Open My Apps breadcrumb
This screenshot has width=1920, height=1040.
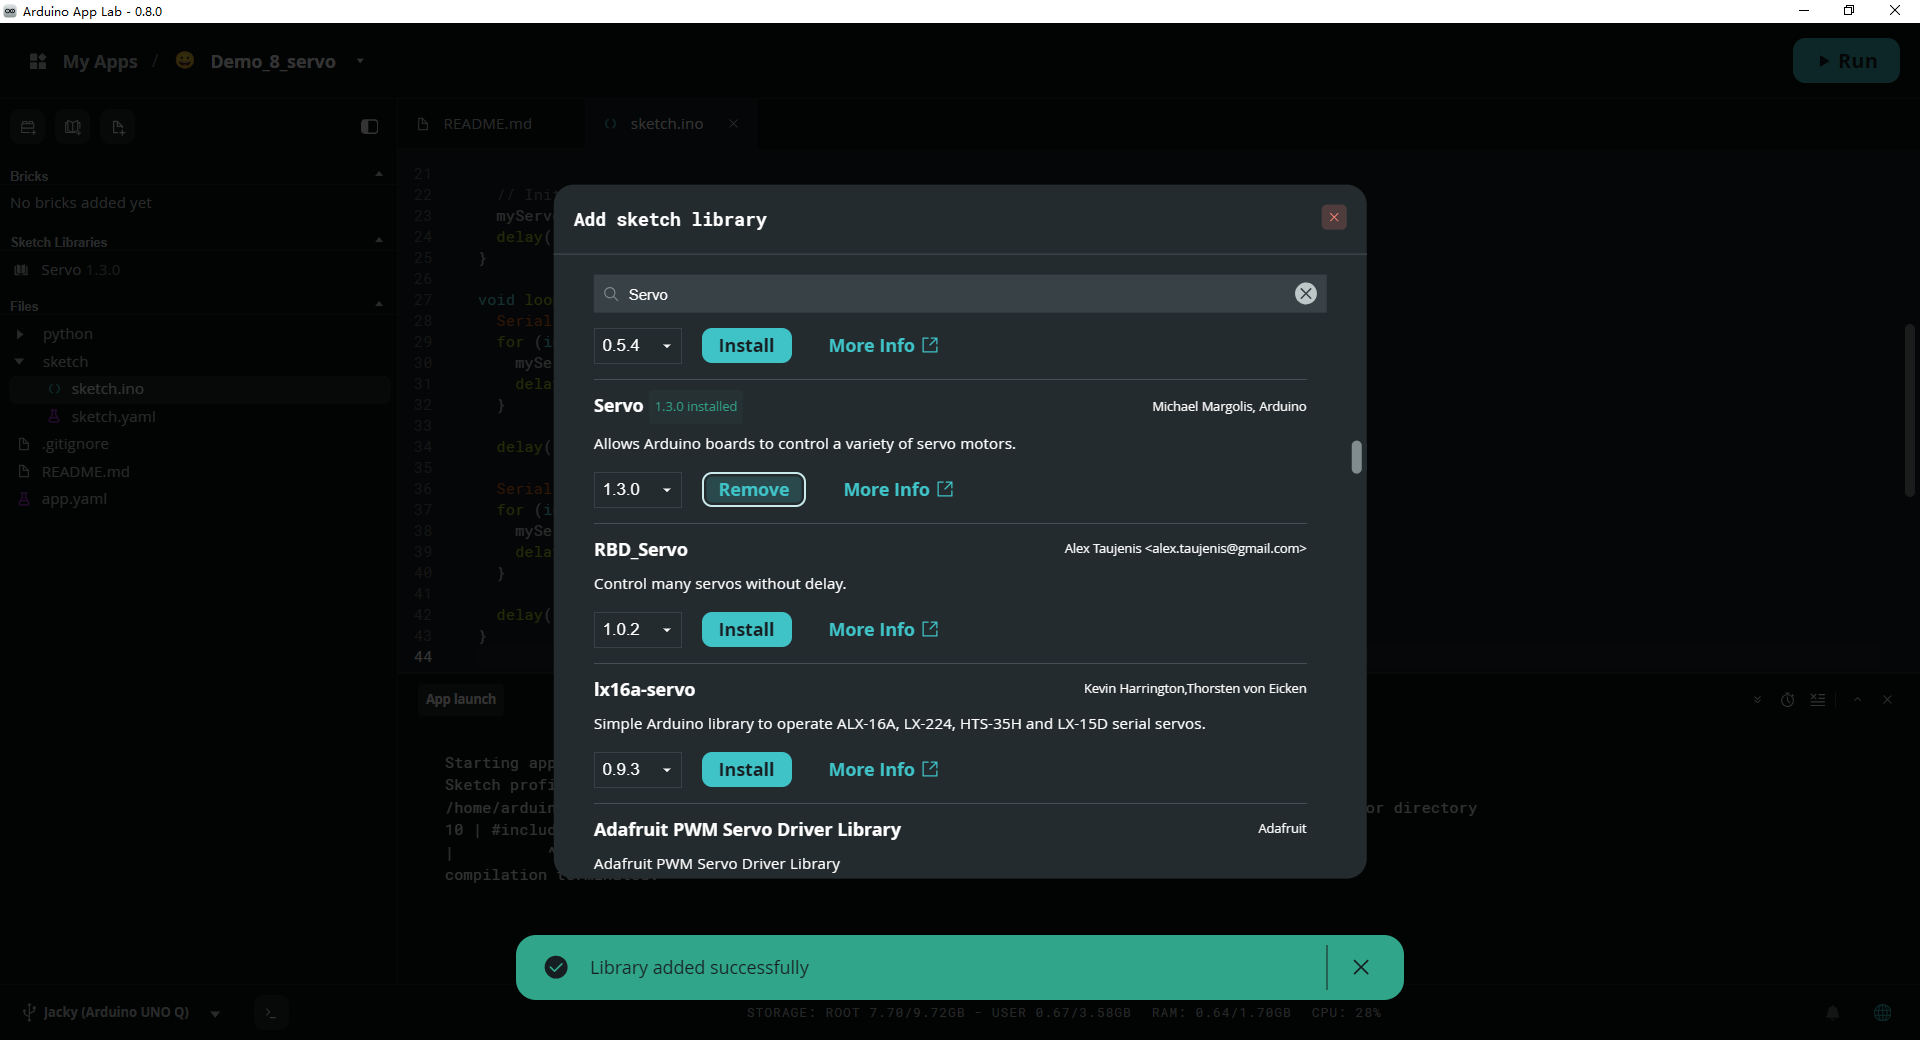coord(100,61)
